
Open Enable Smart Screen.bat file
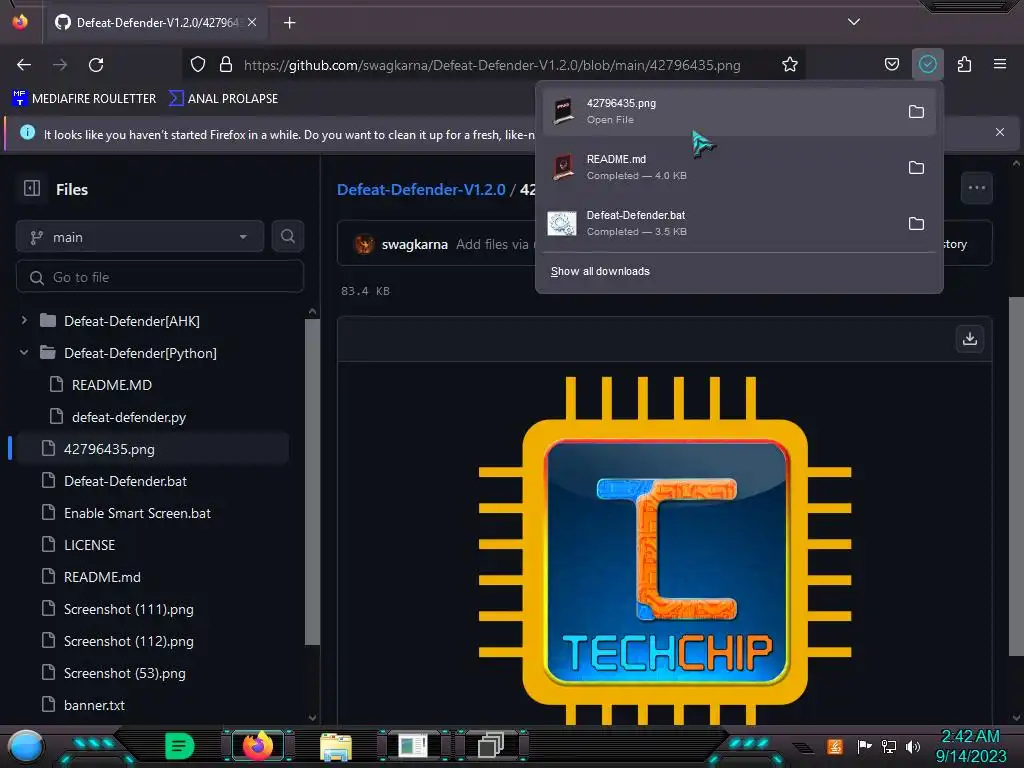point(137,513)
